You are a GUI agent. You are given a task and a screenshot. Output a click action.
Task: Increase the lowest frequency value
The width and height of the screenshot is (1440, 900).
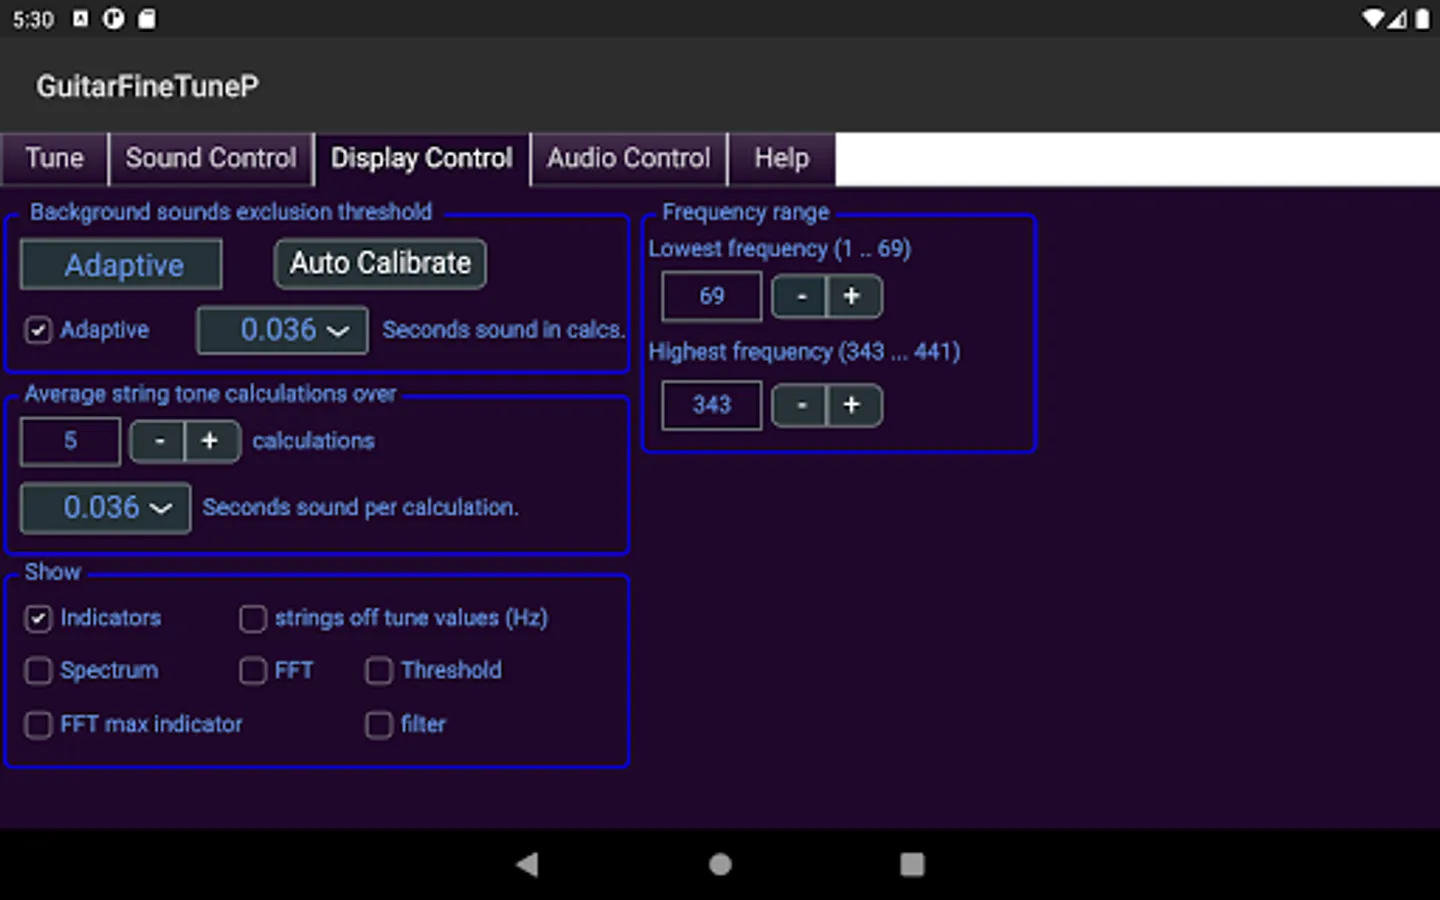pyautogui.click(x=853, y=296)
